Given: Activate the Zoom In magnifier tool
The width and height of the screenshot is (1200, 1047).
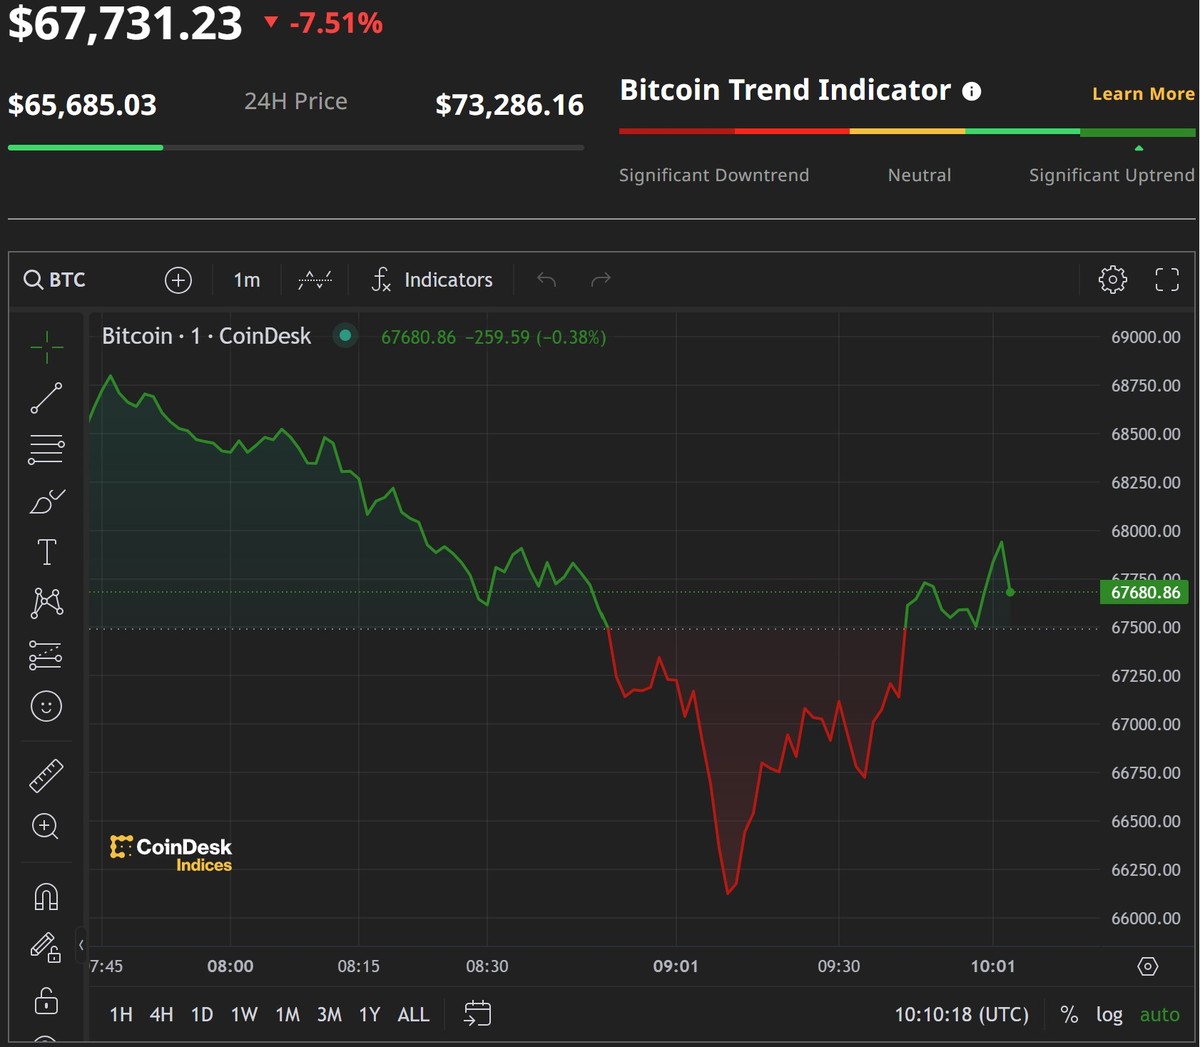Looking at the screenshot, I should [x=46, y=826].
